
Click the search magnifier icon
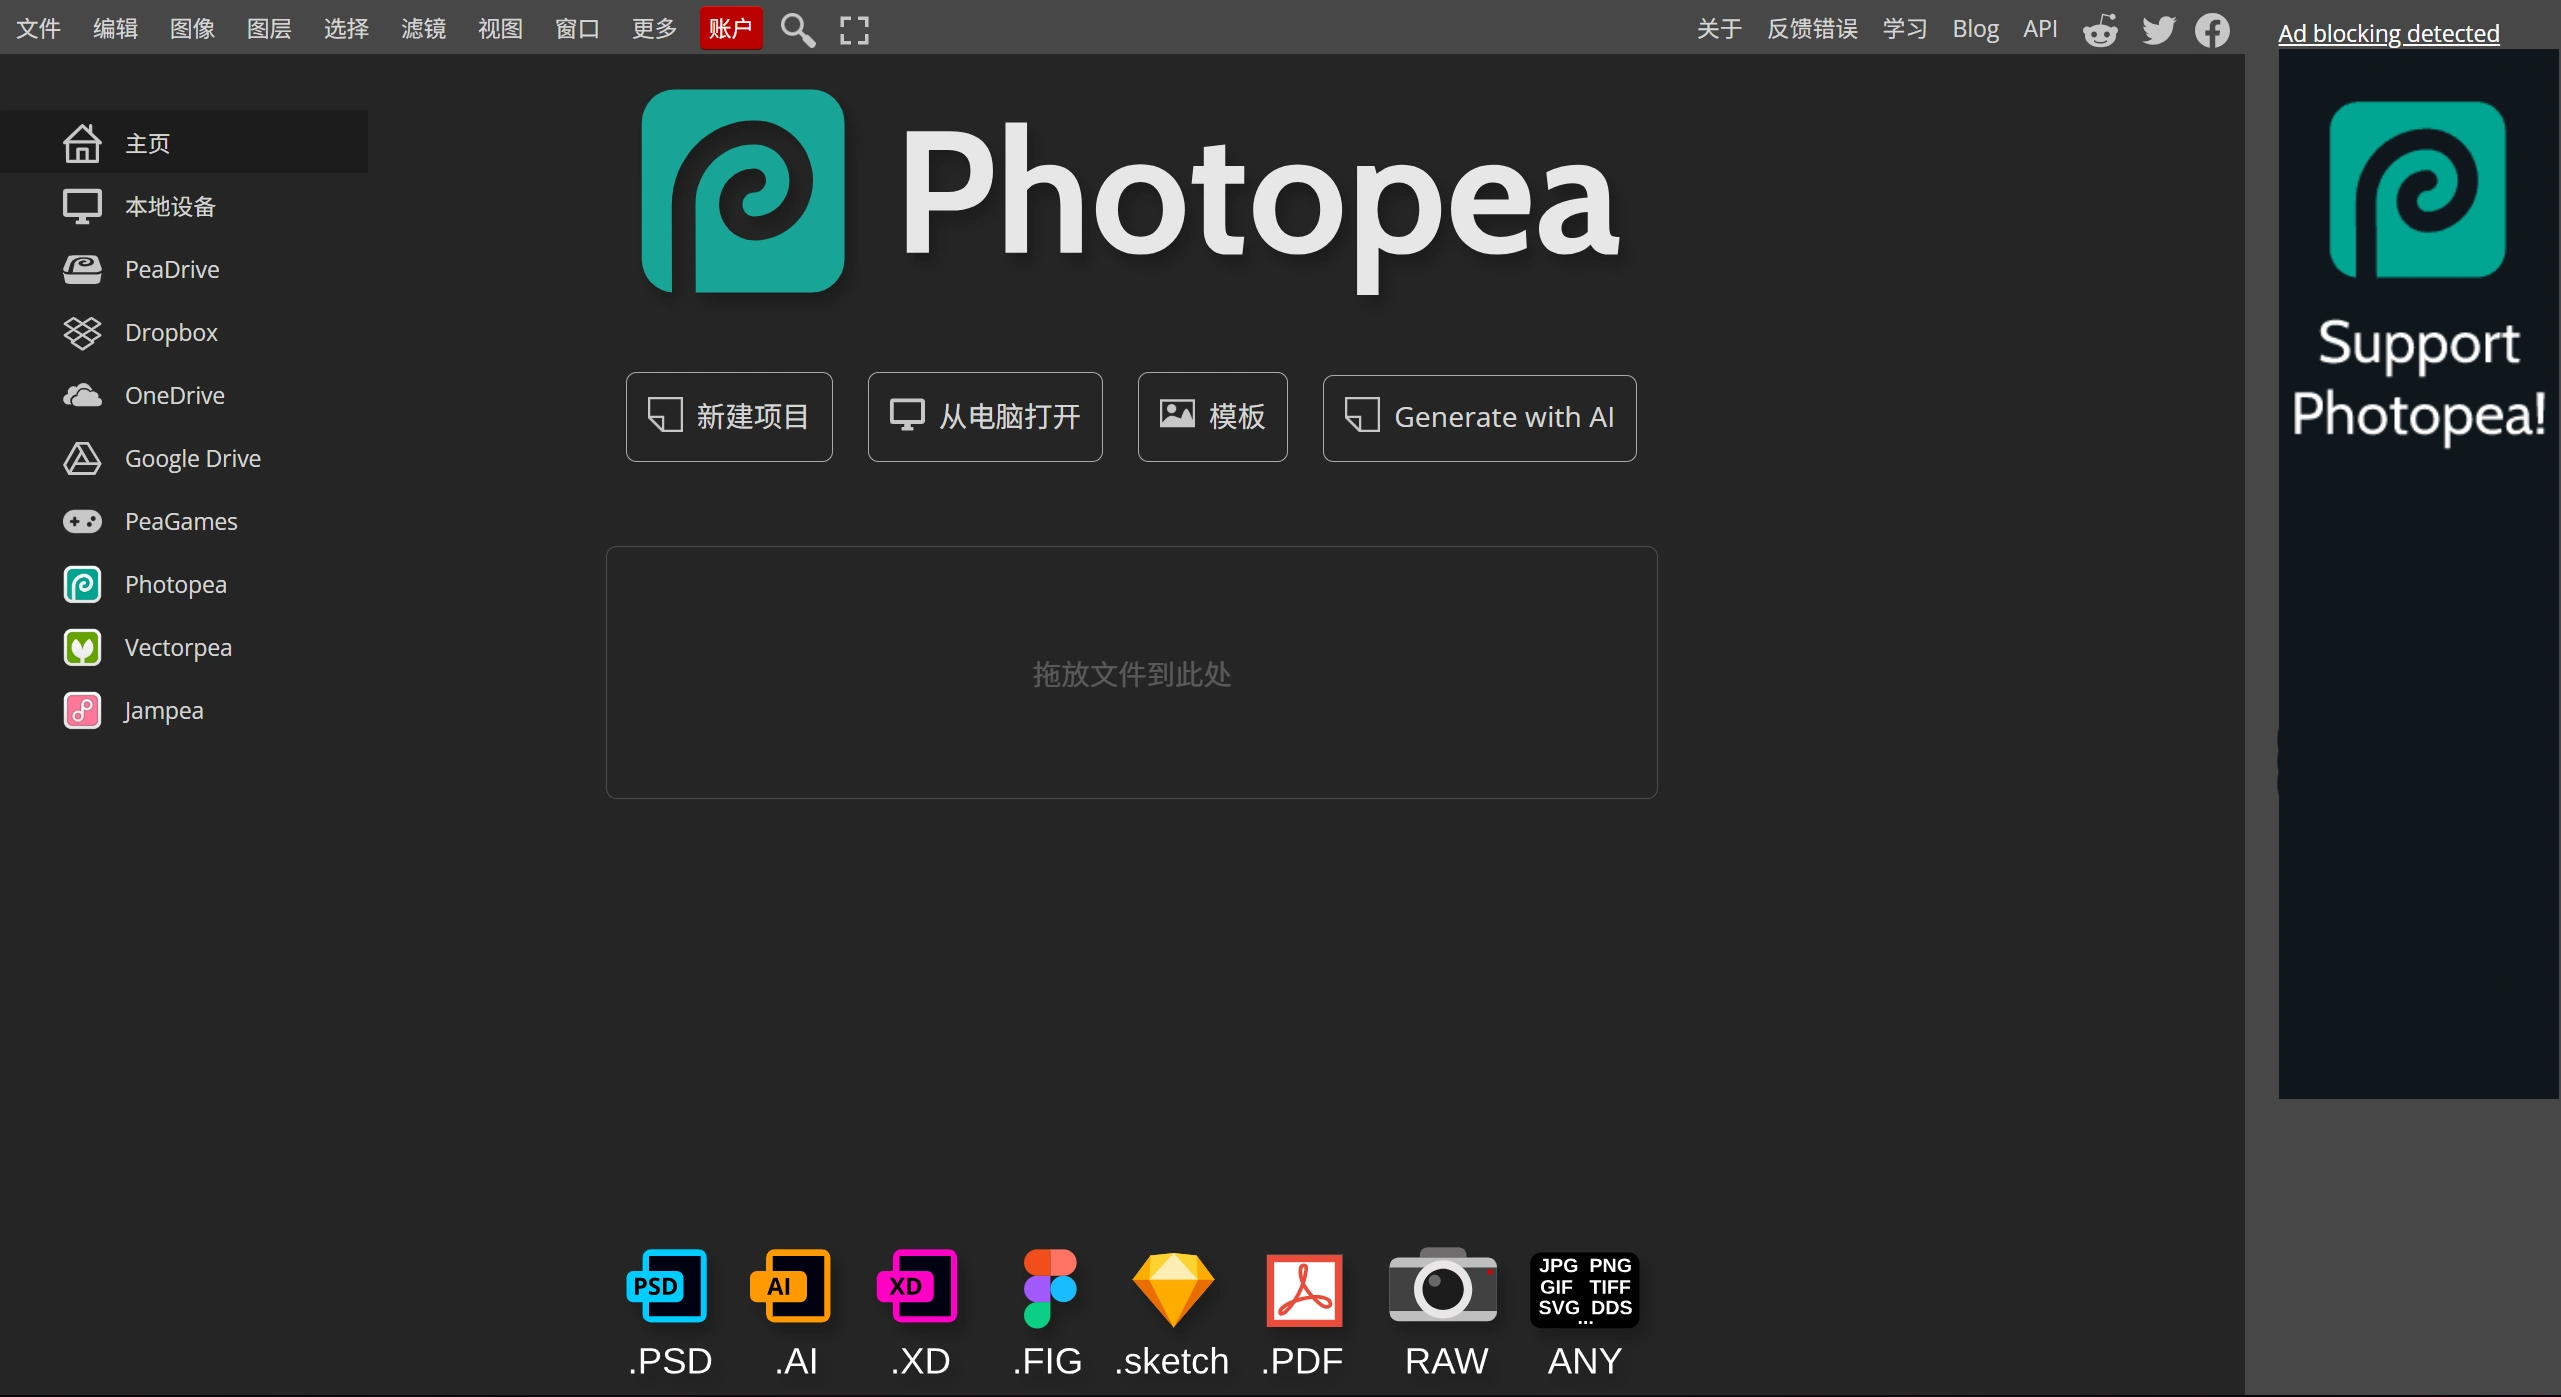[x=797, y=30]
